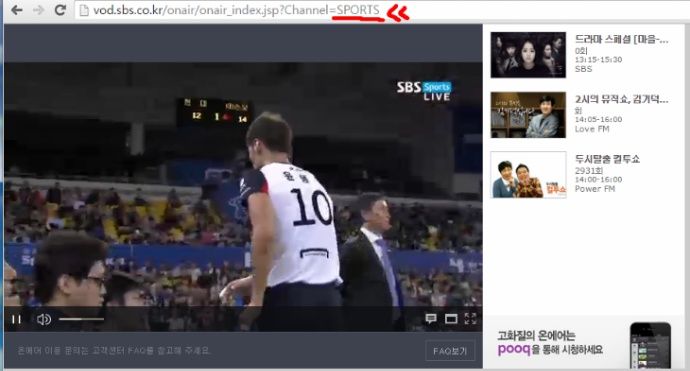690x371 pixels.
Task: Click the pooq advertisement banner
Action: point(584,343)
